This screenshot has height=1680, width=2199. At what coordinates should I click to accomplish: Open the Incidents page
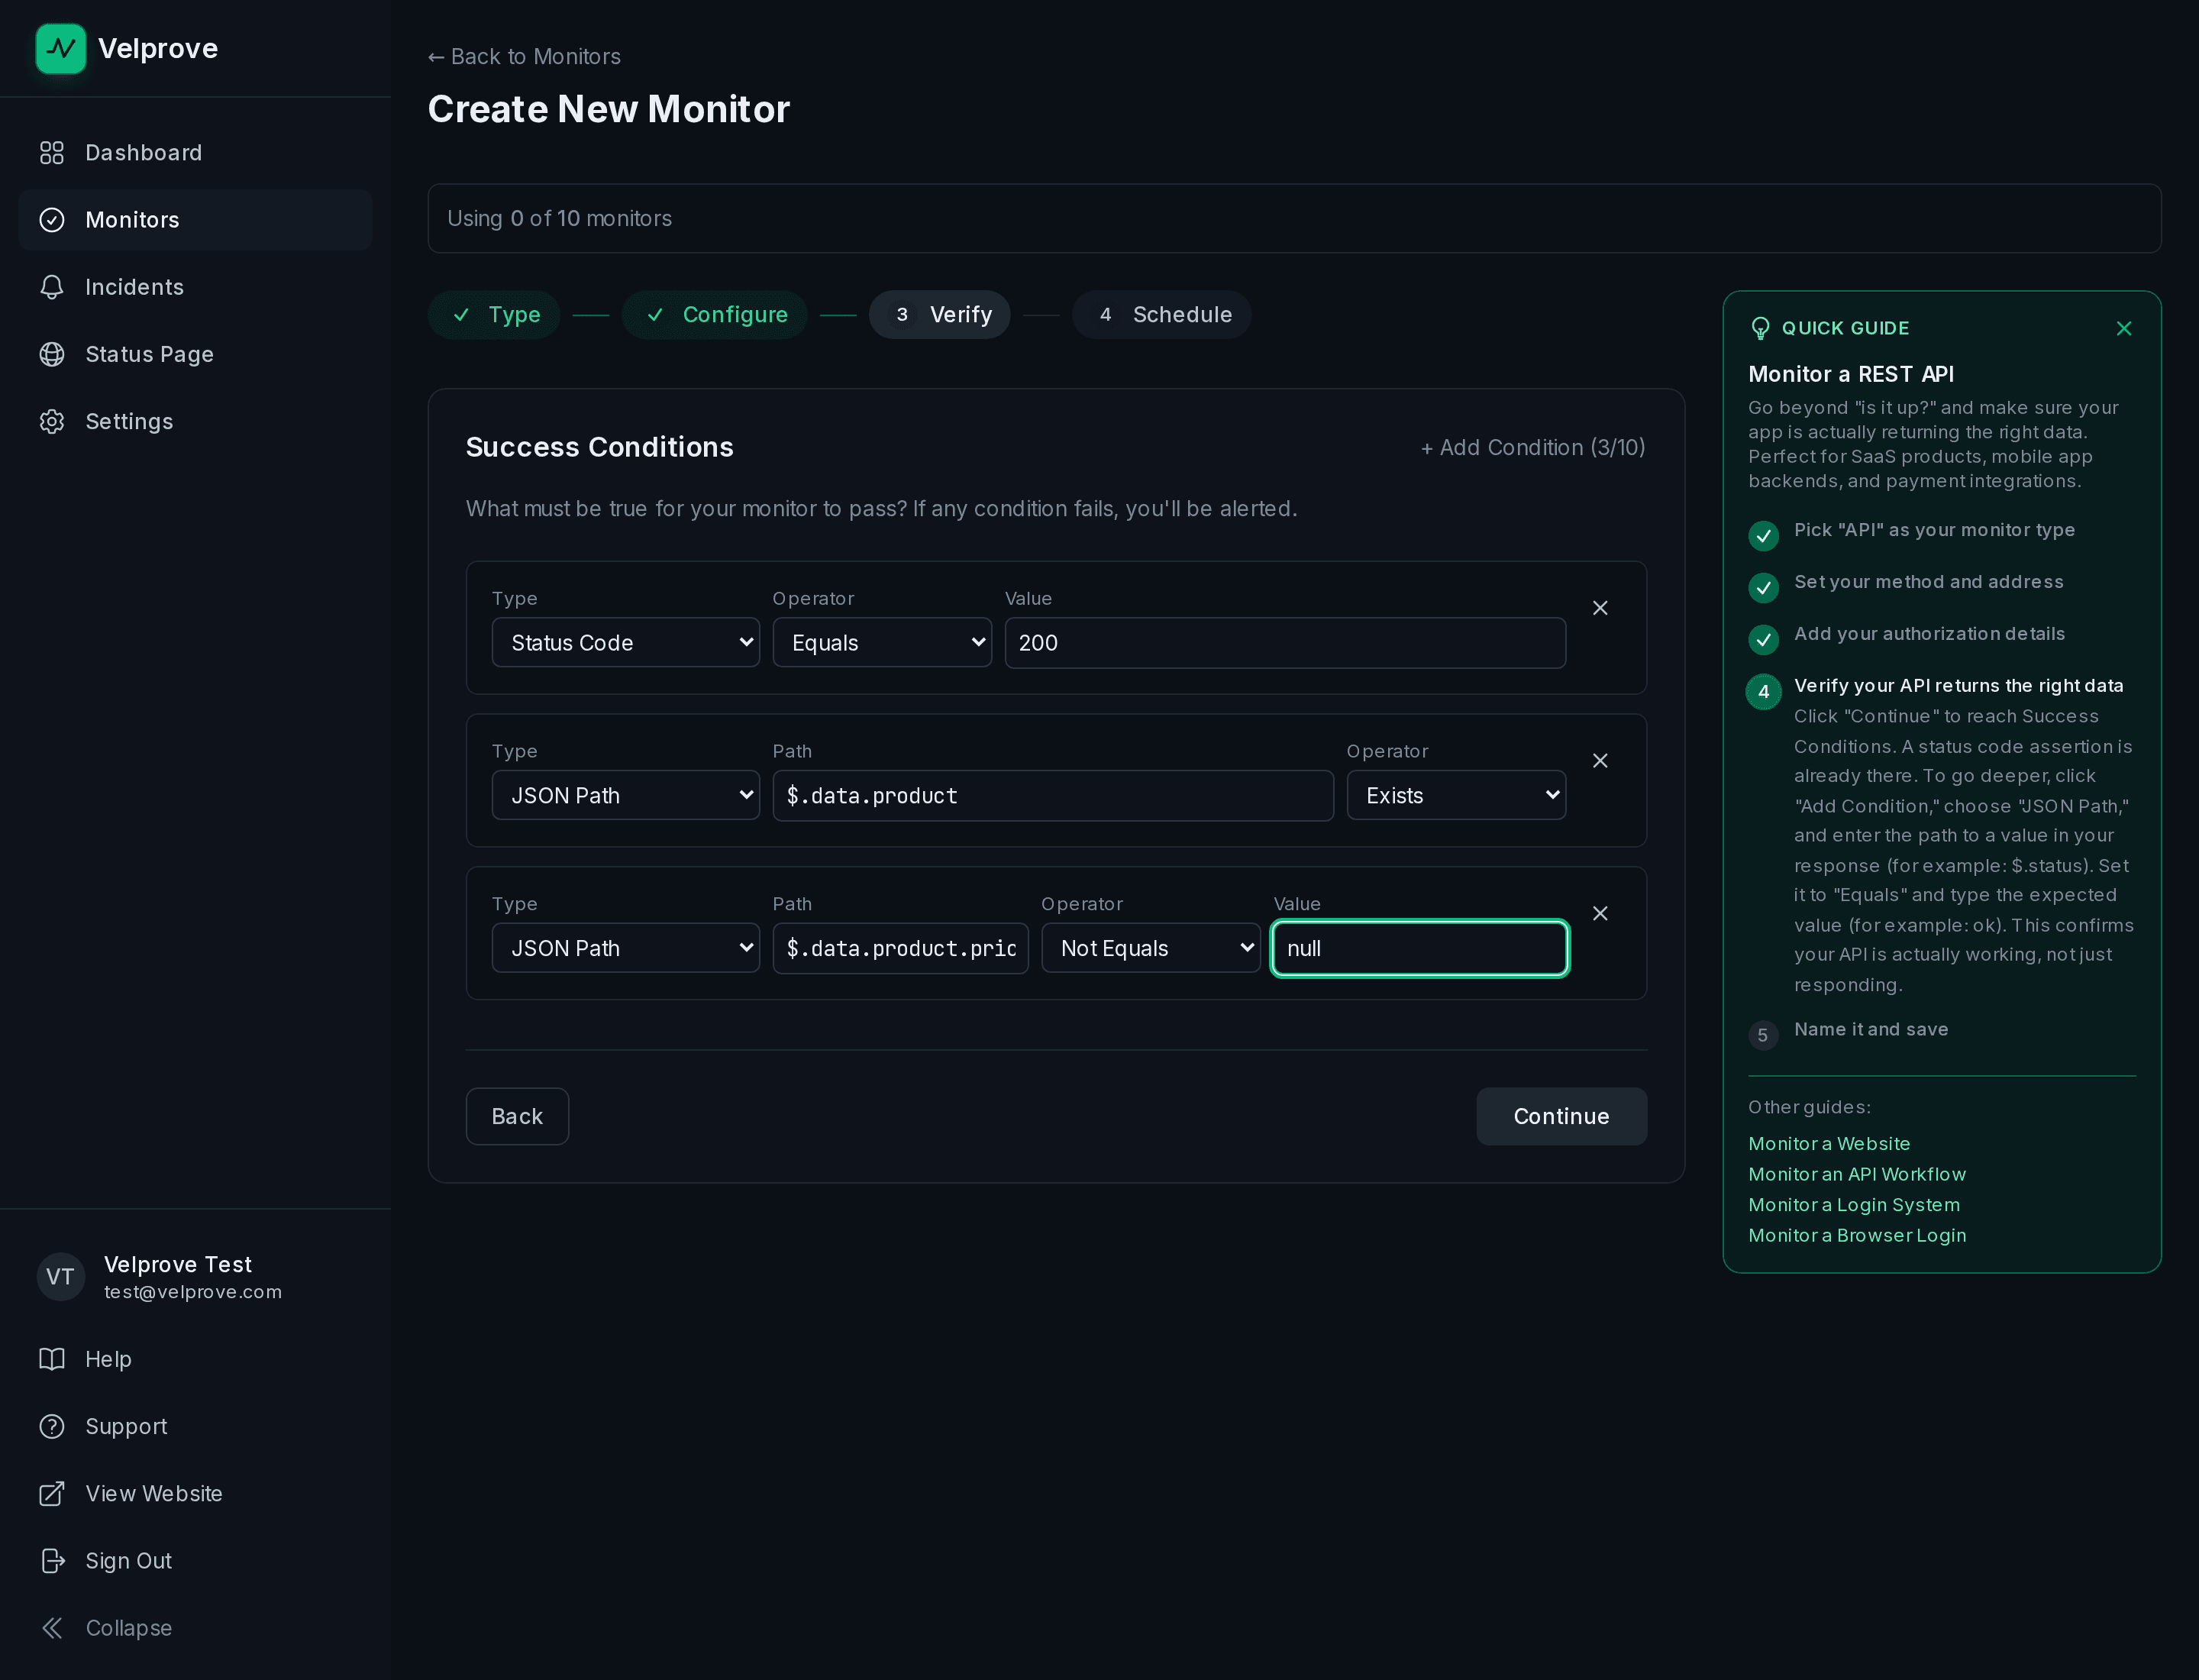coord(195,287)
